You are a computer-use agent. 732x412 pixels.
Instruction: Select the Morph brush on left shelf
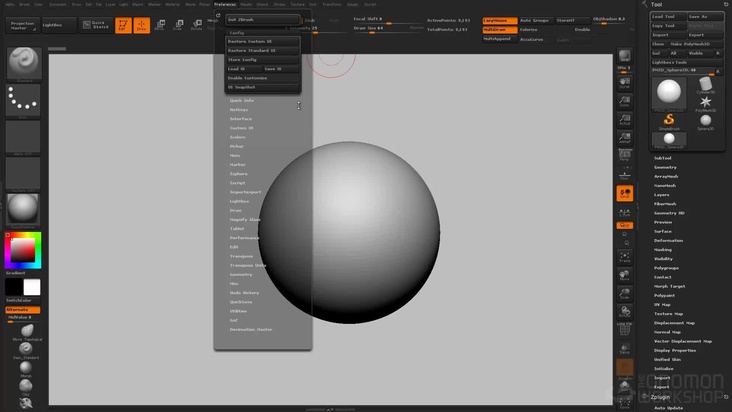point(26,369)
